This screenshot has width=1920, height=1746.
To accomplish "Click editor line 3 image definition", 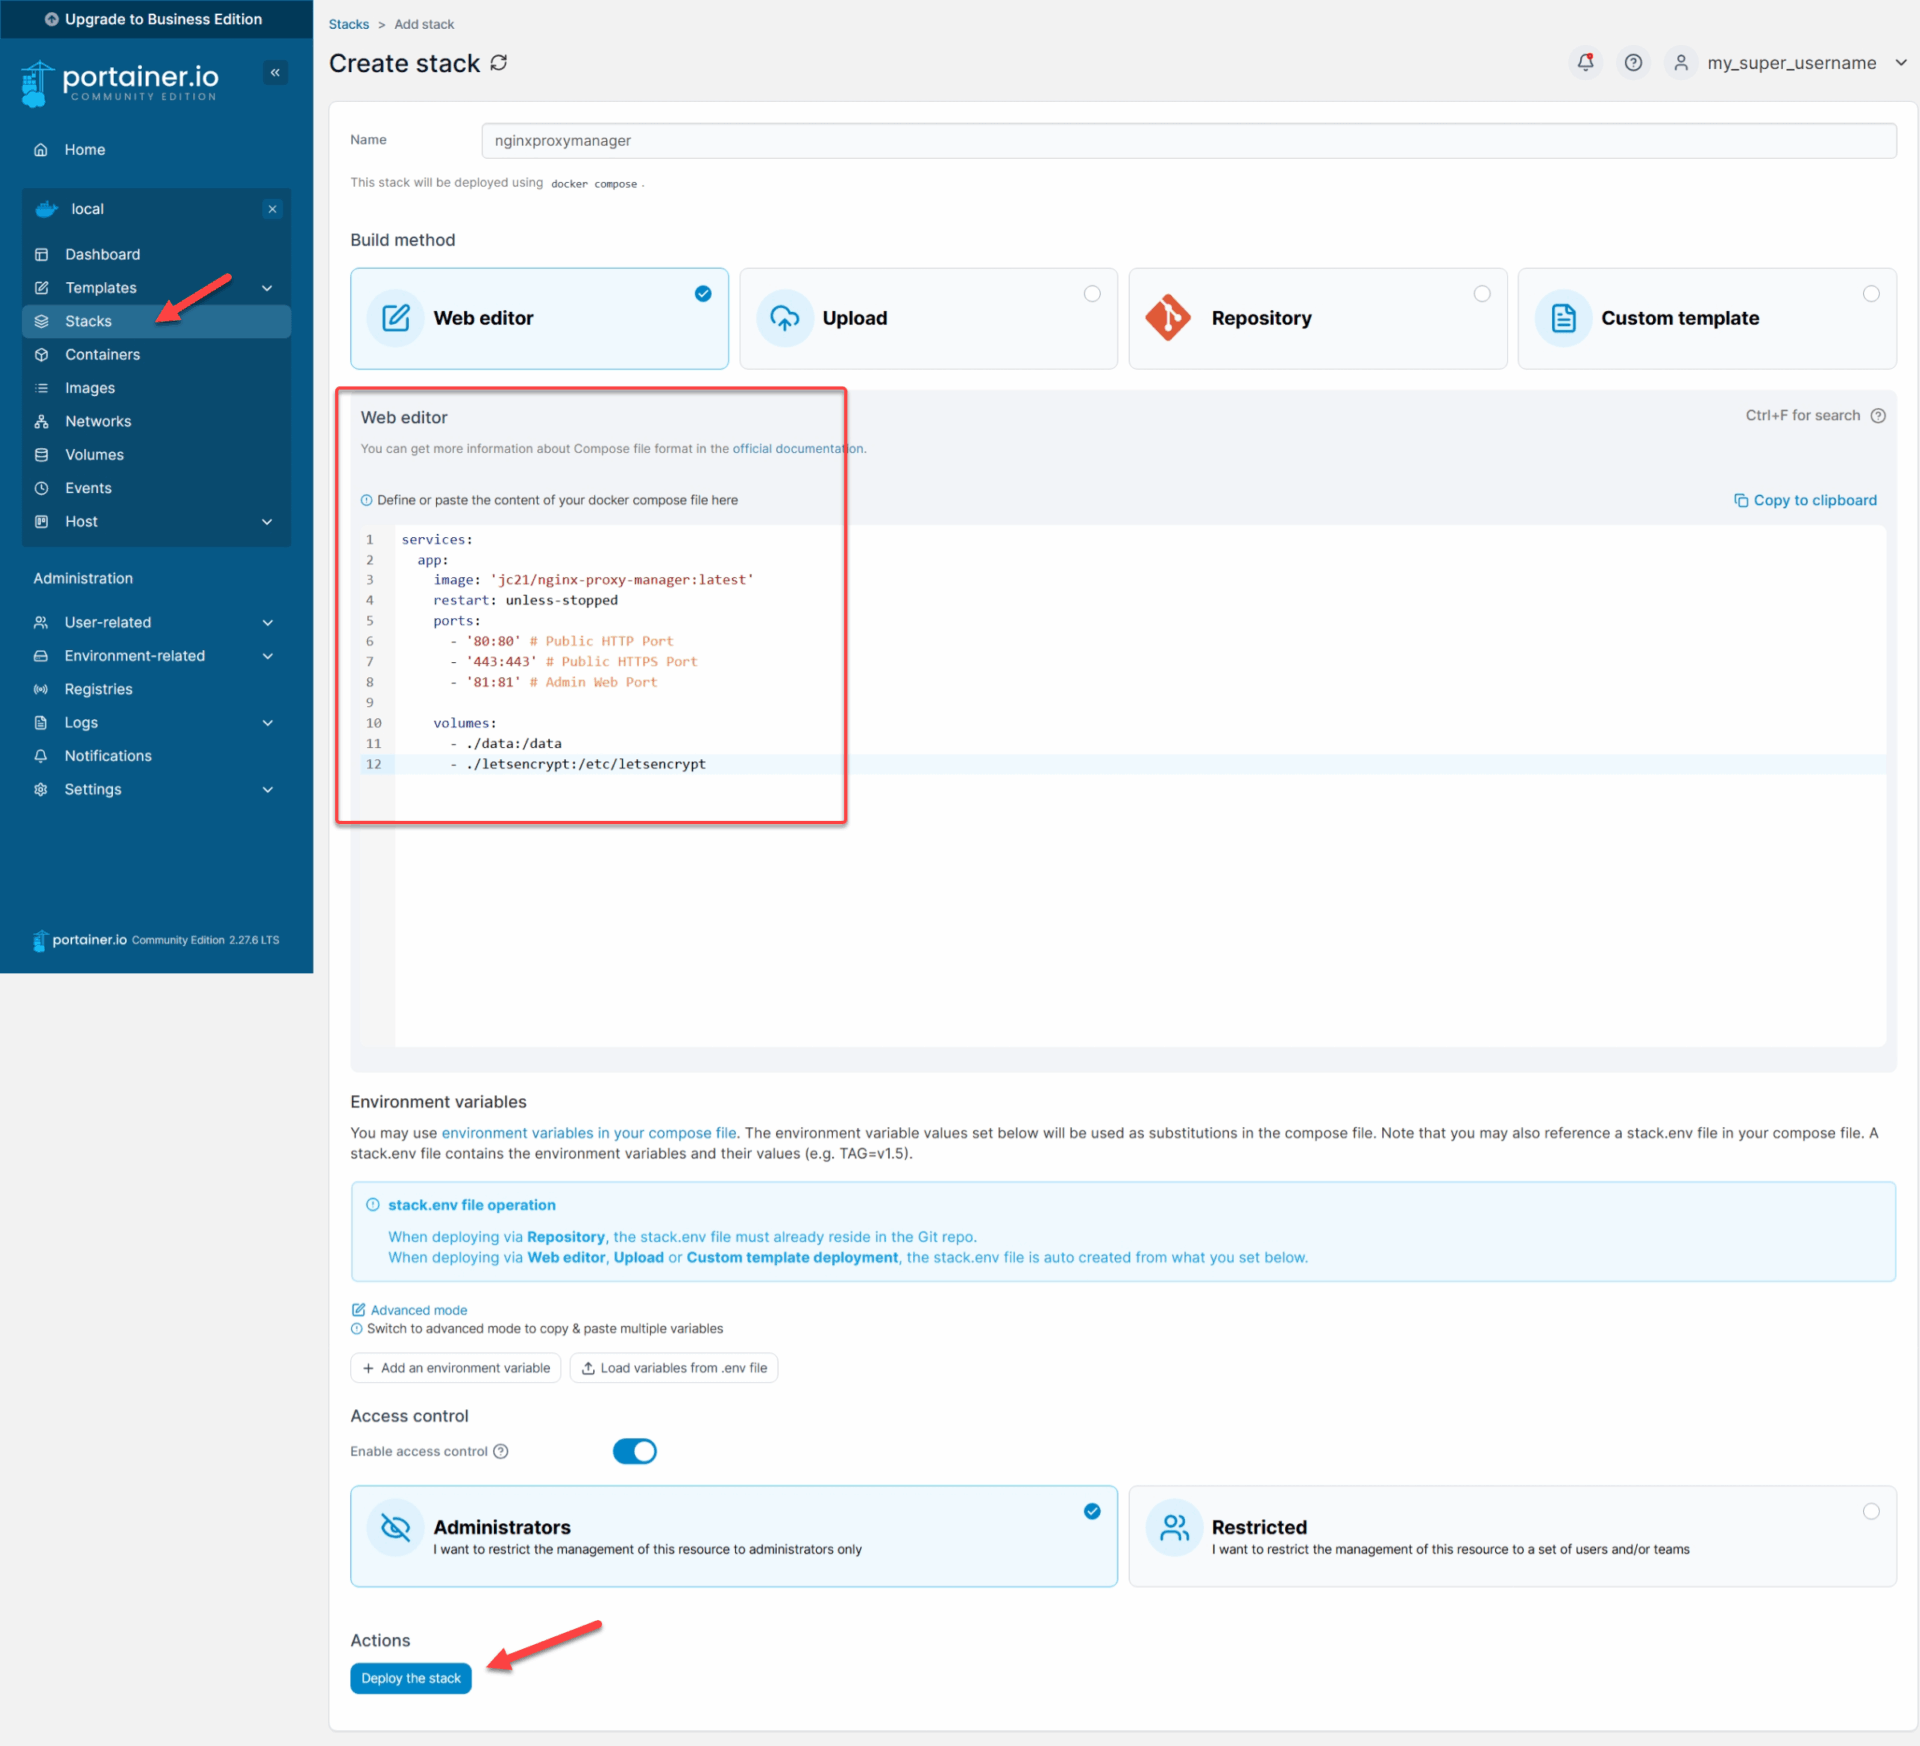I will pos(593,580).
